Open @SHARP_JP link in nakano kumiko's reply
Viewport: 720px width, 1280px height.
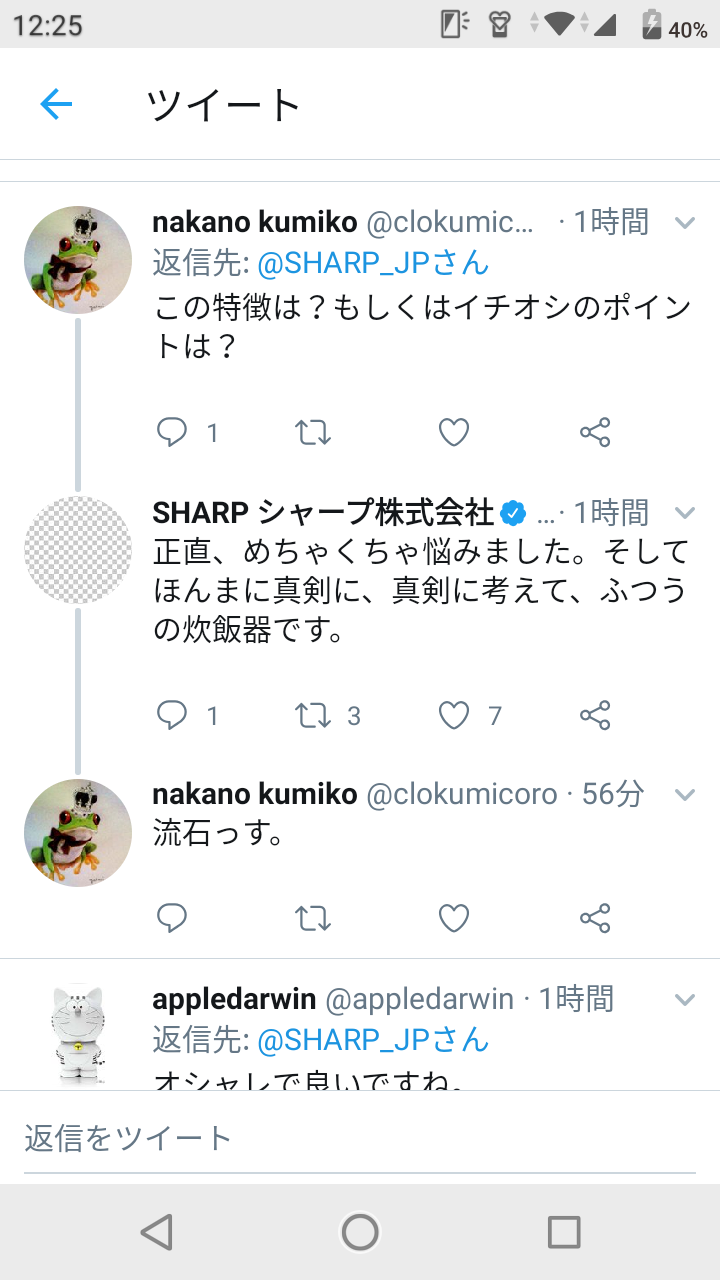[372, 263]
